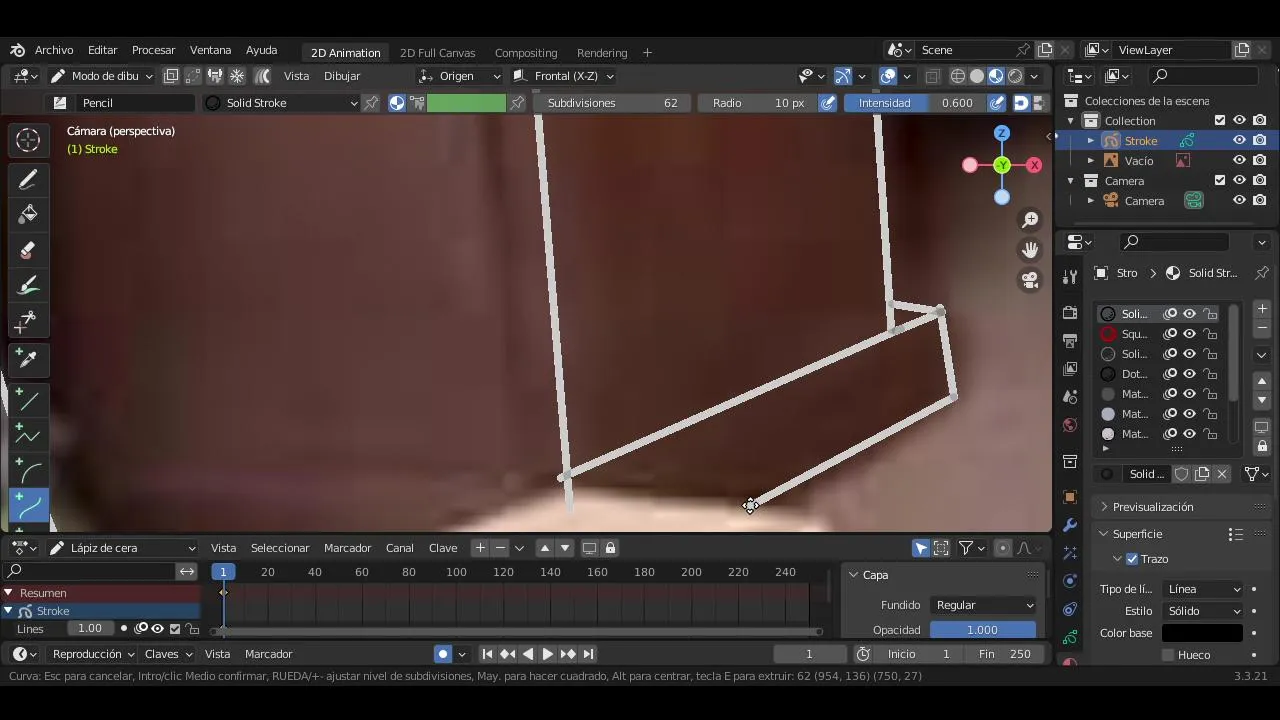Open the Frontal (X-Z) plane dropdown

[563, 76]
